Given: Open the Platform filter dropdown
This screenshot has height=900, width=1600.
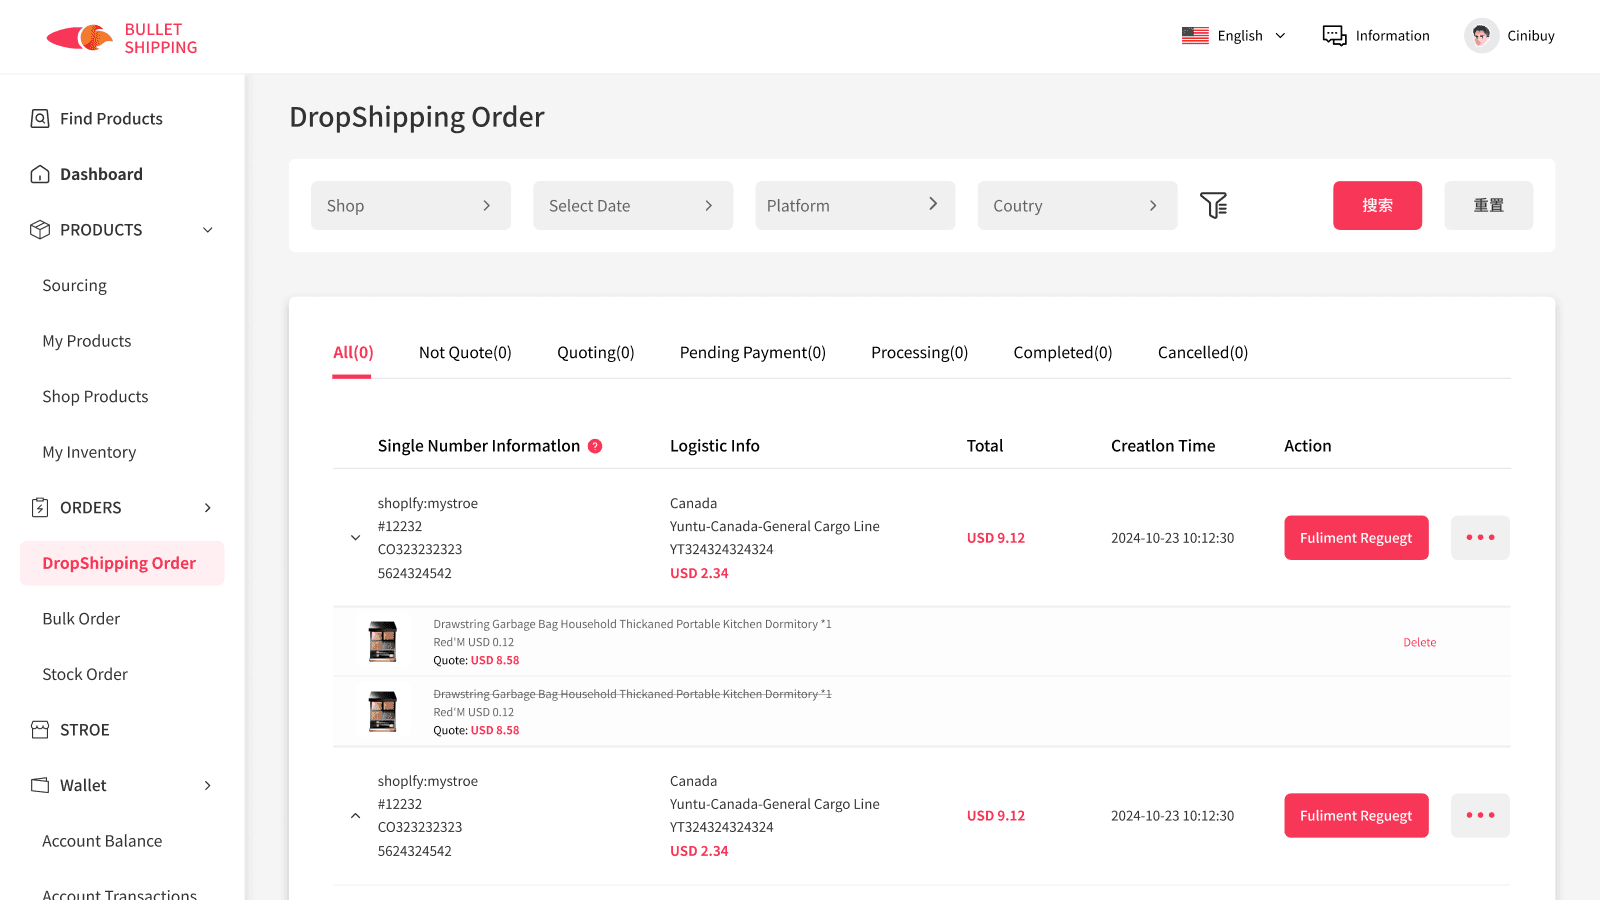Looking at the screenshot, I should 854,206.
